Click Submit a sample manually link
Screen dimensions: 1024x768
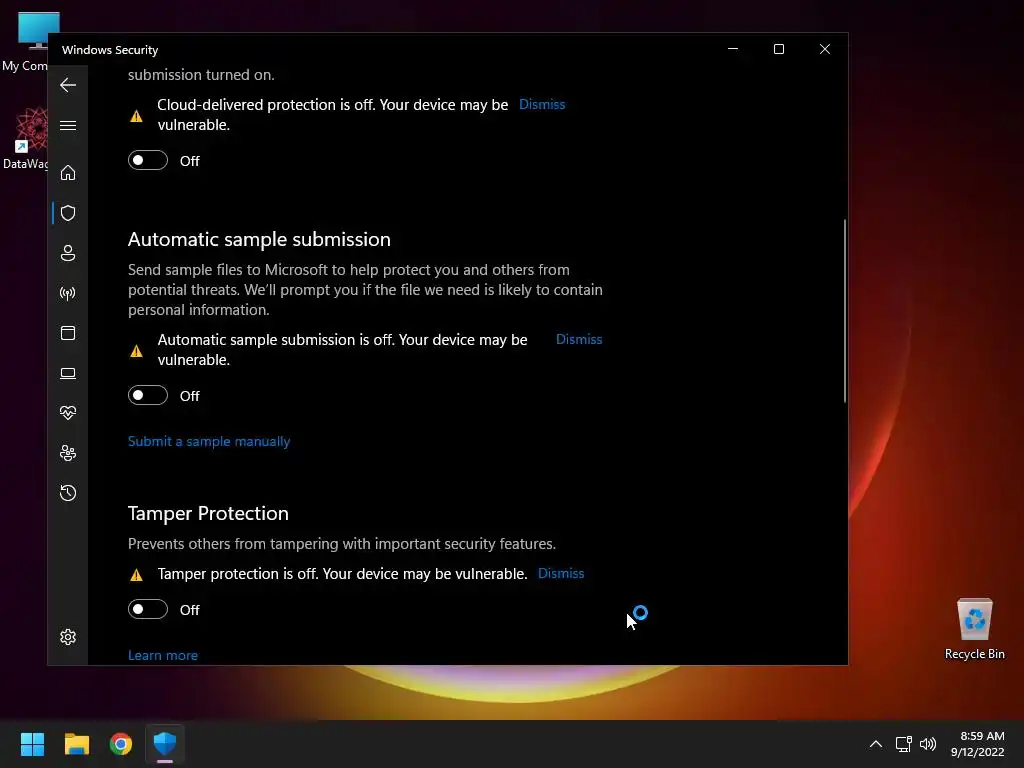pos(209,441)
